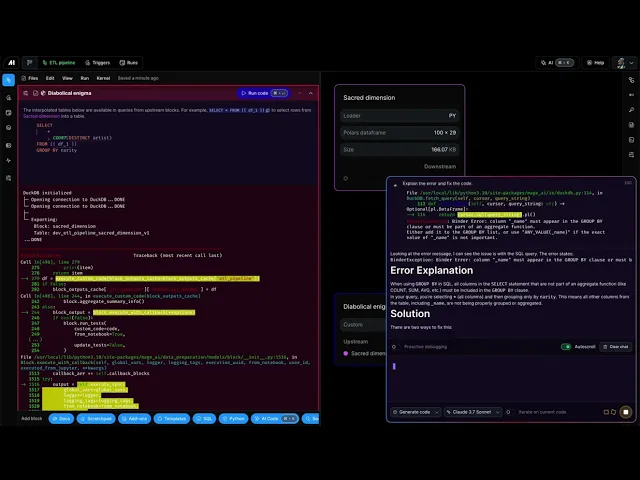Open the Add-ons block button
The height and width of the screenshot is (480, 640).
pyautogui.click(x=134, y=419)
